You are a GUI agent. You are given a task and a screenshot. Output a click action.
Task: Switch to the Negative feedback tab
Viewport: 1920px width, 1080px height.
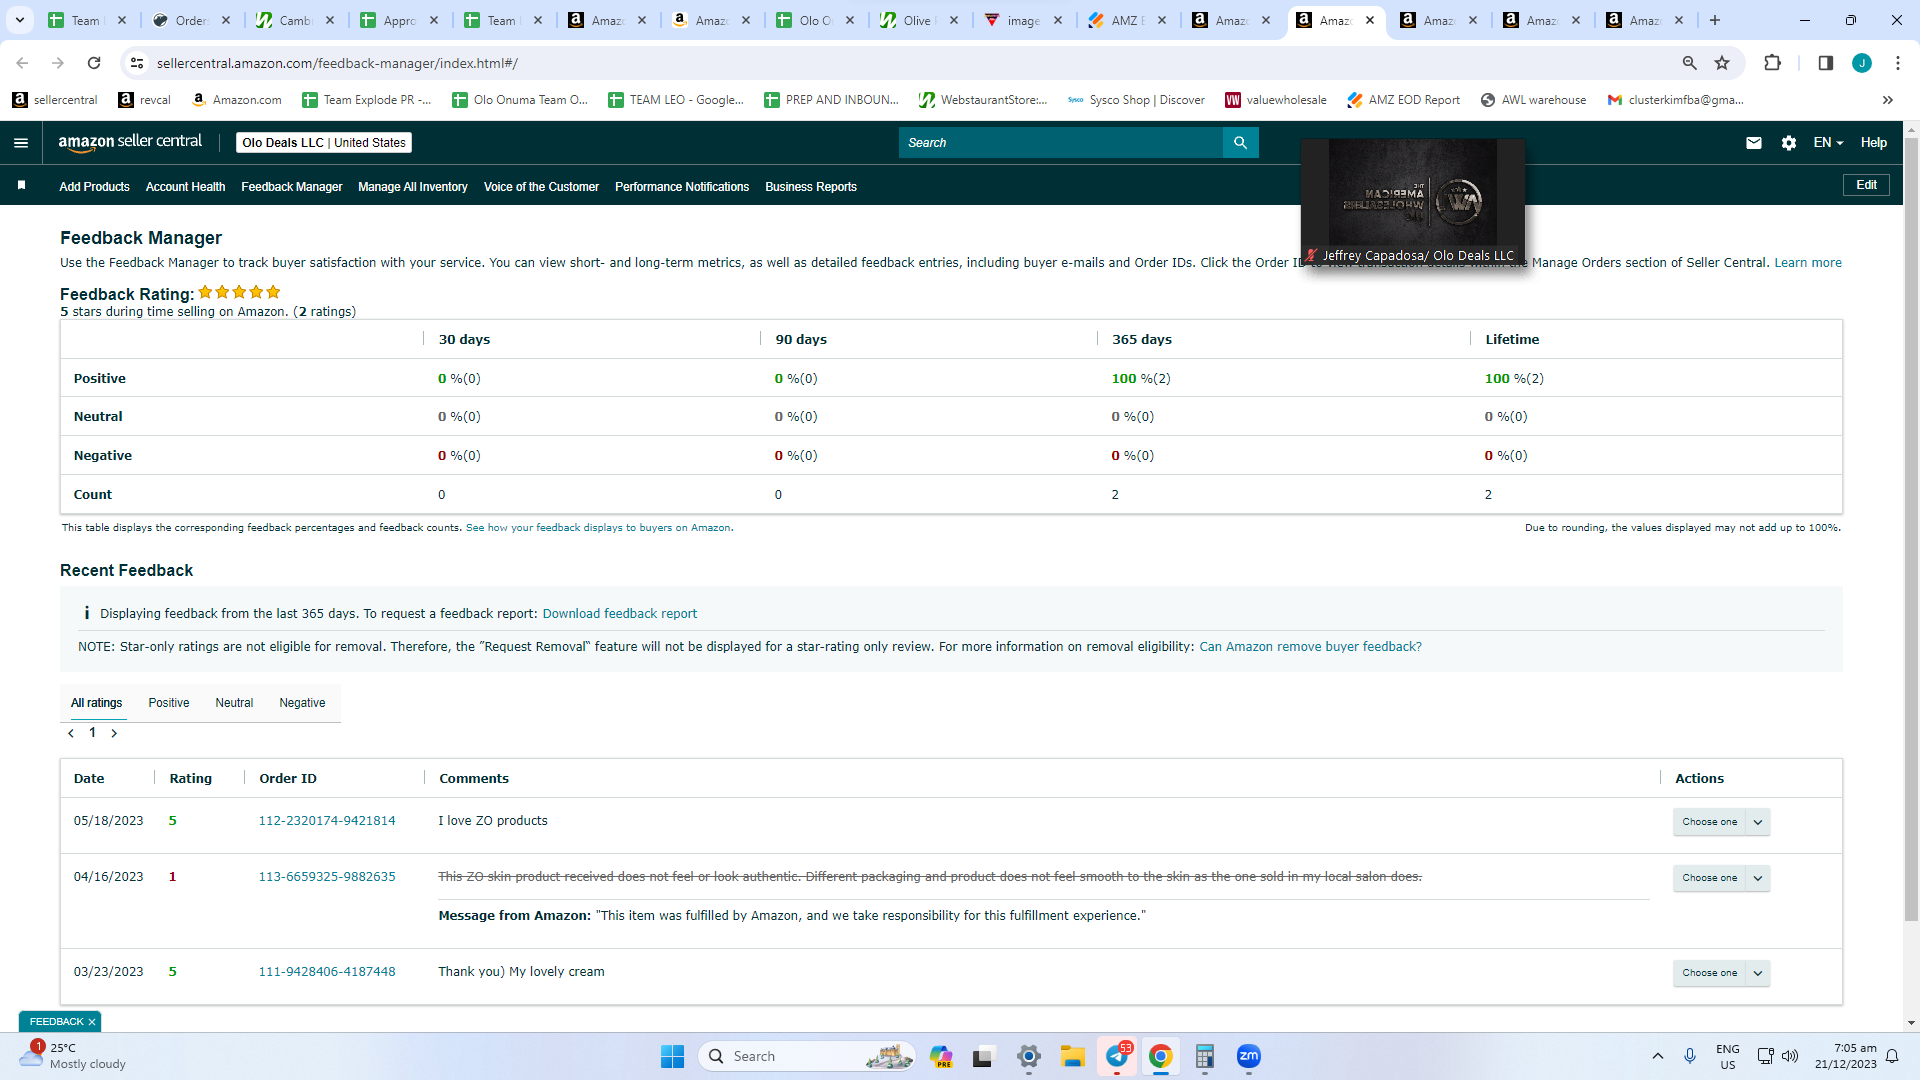click(302, 703)
